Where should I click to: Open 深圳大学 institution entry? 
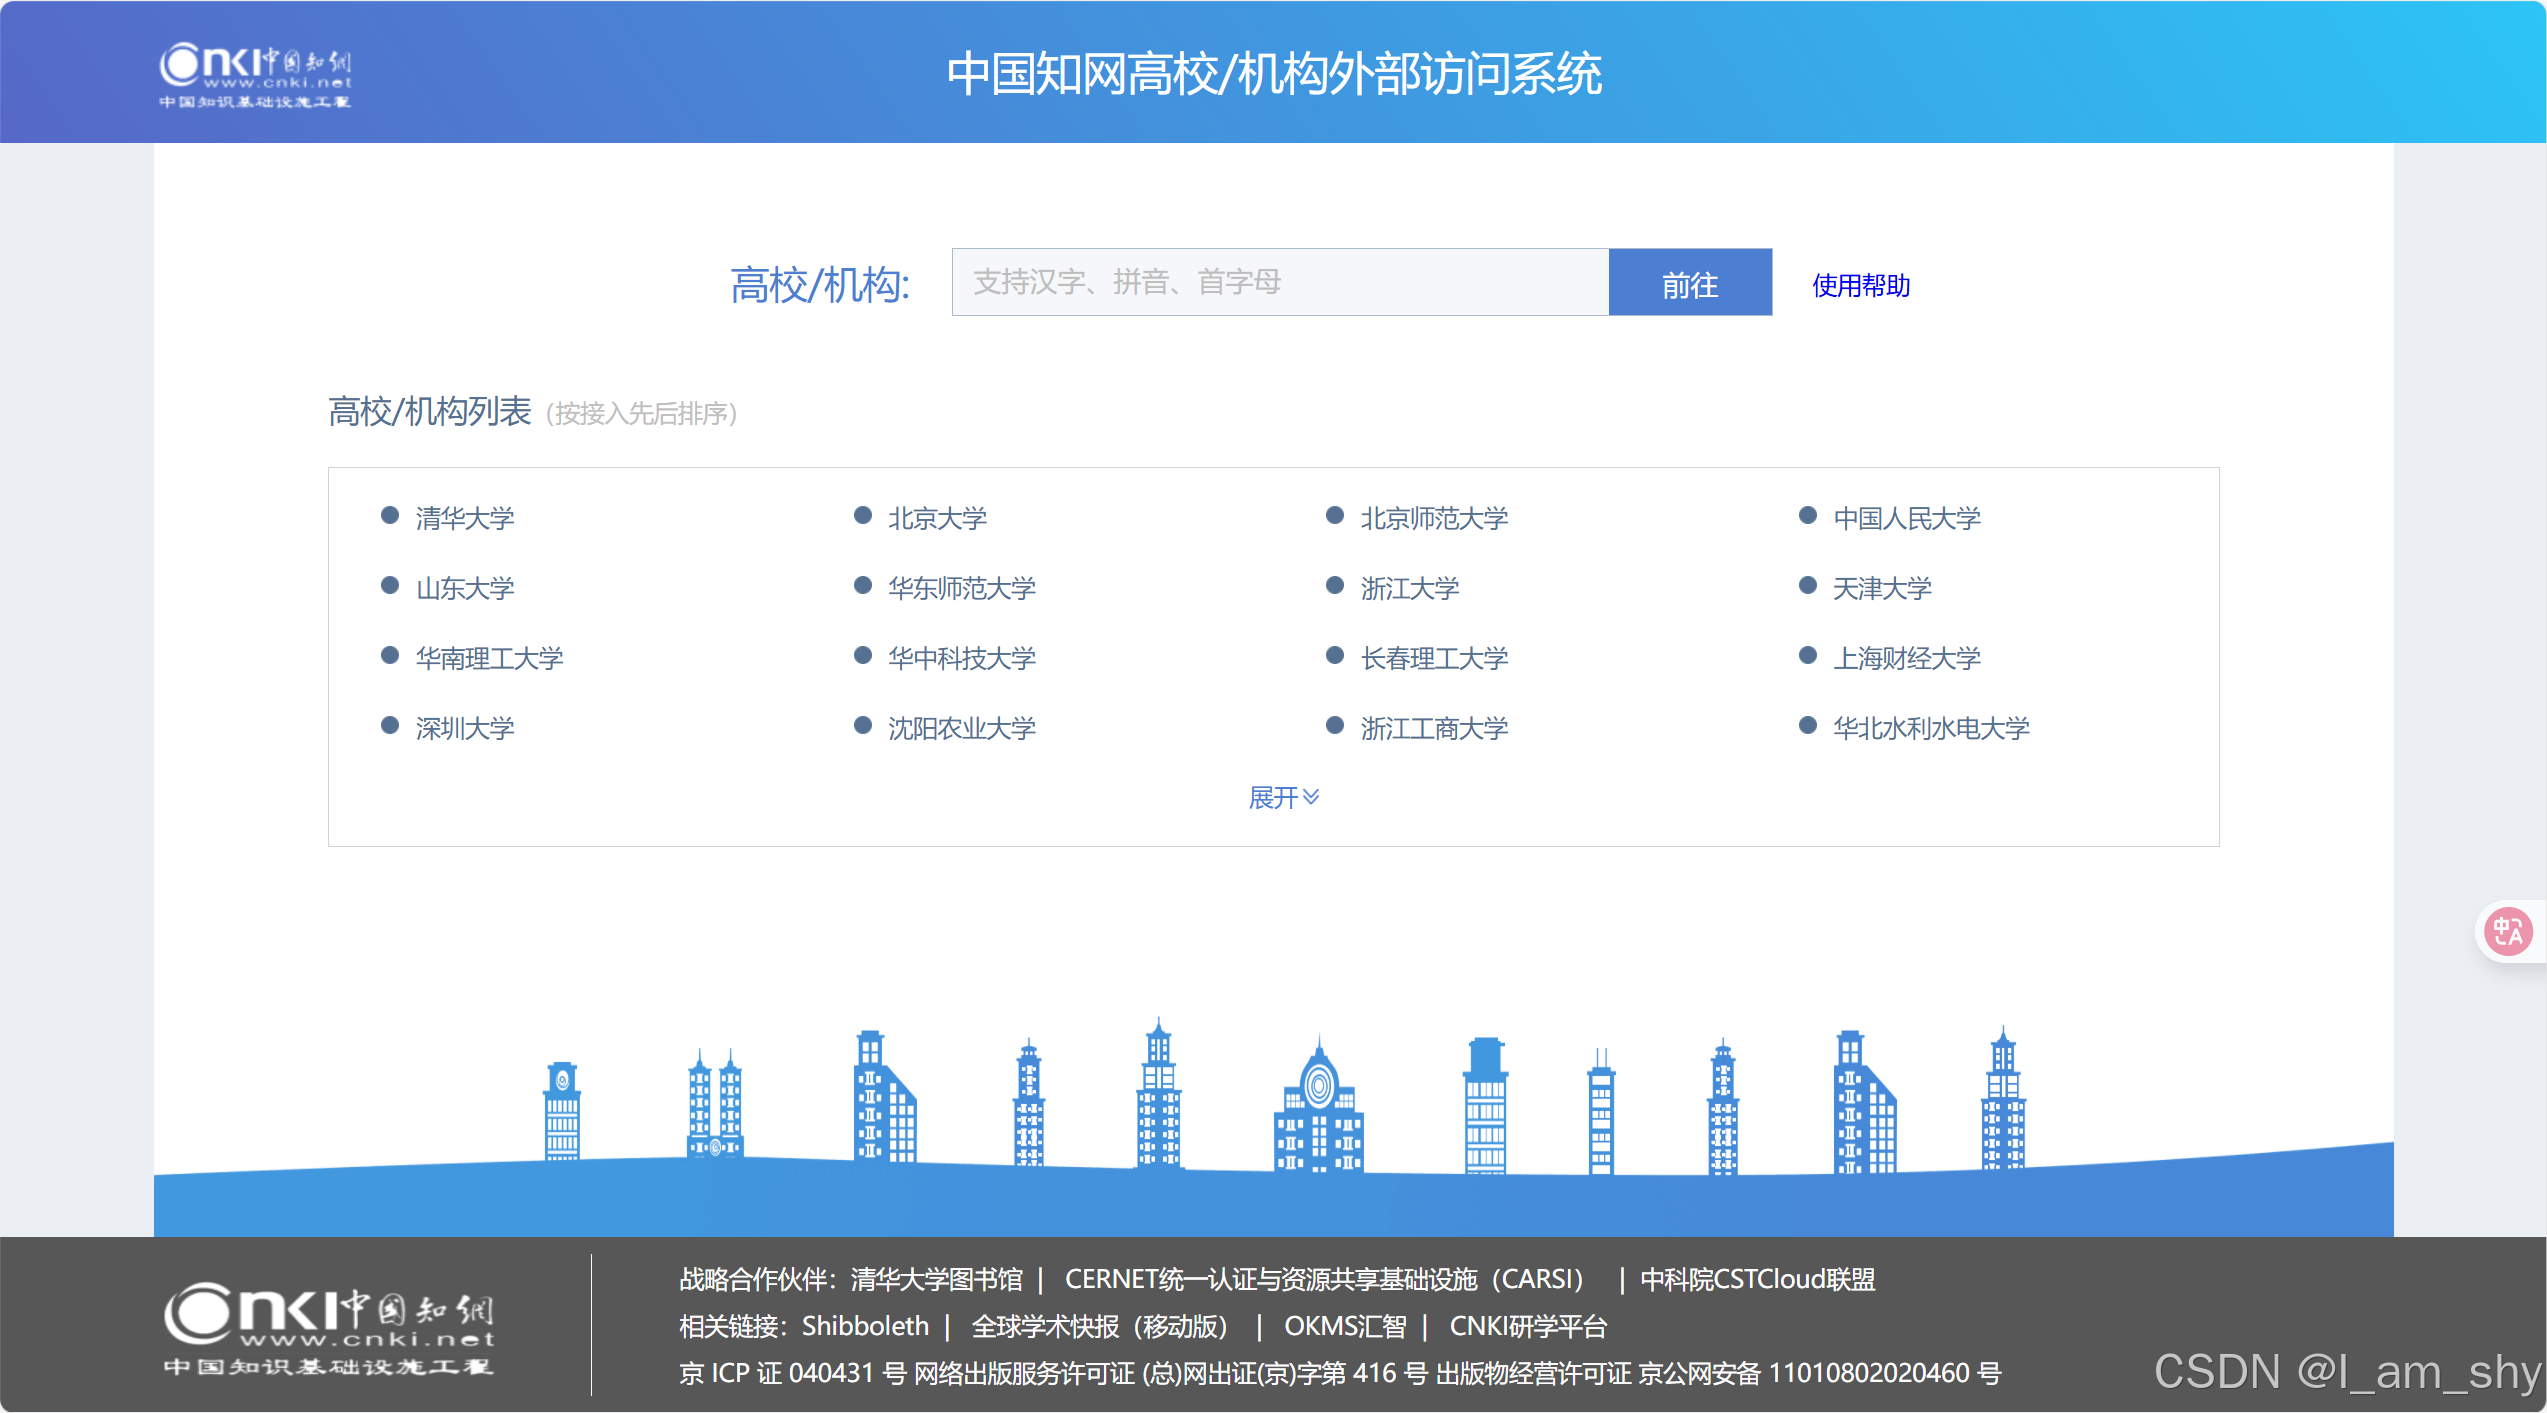click(x=465, y=728)
